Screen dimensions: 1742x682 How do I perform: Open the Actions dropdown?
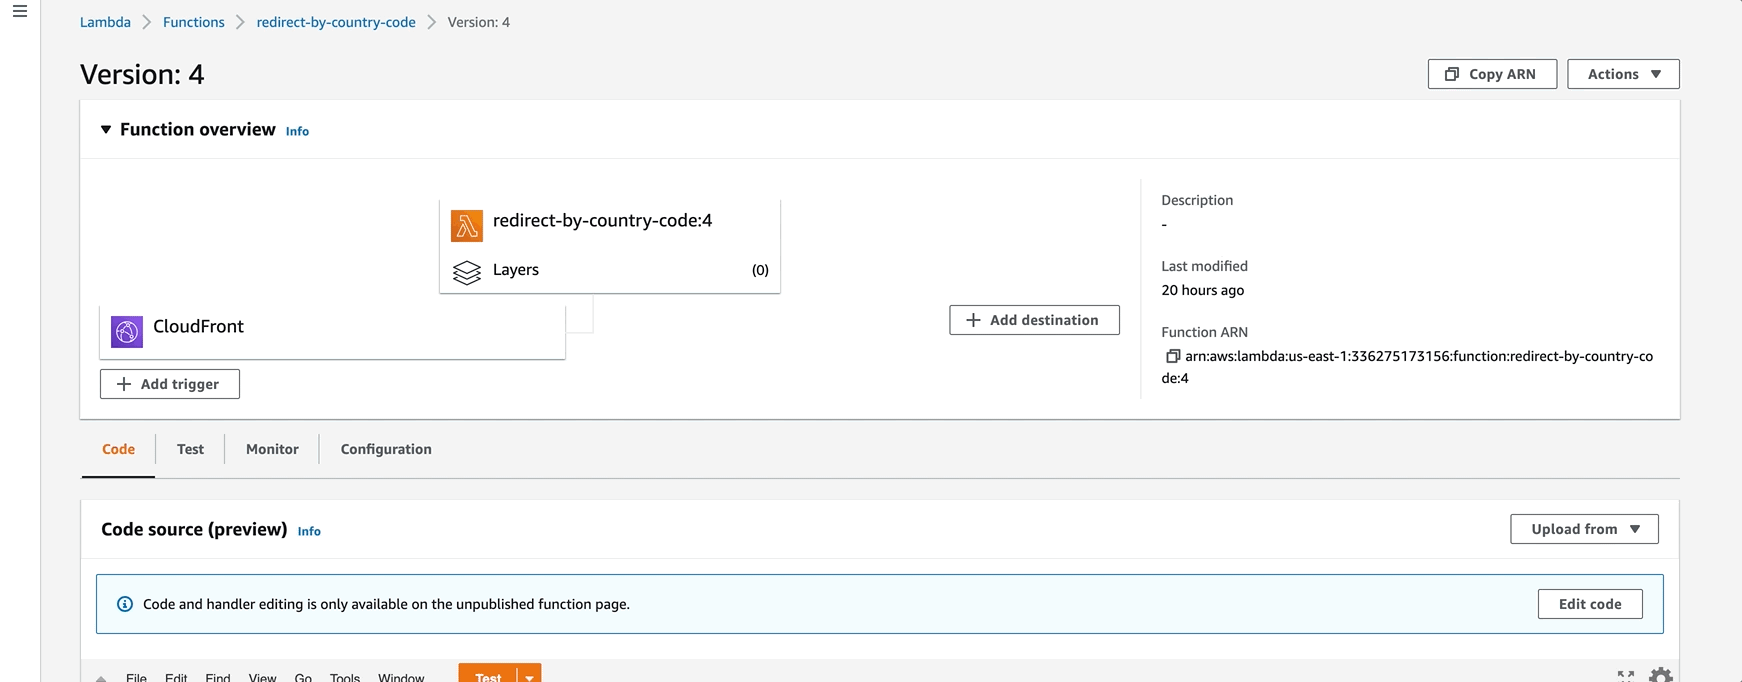coord(1623,74)
